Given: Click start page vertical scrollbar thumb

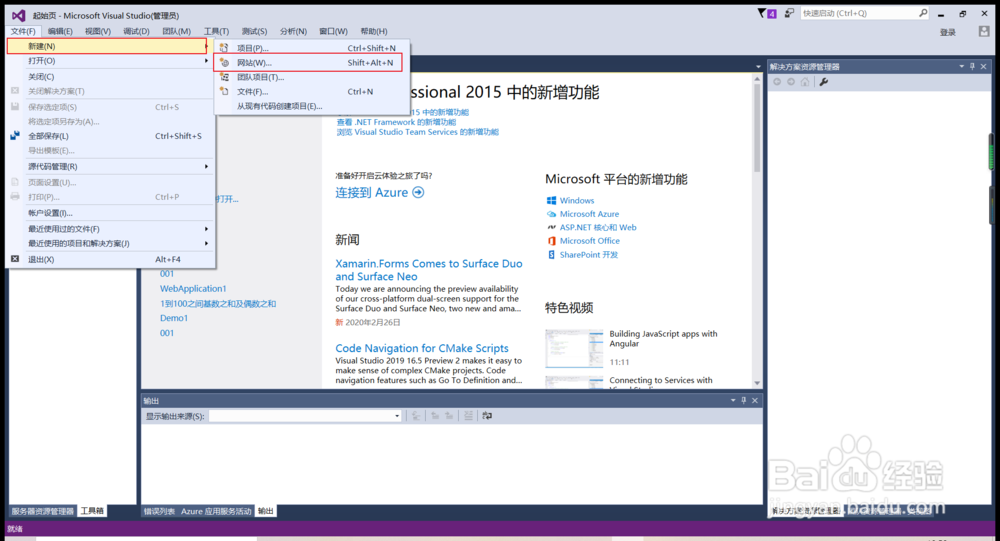Looking at the screenshot, I should pyautogui.click(x=757, y=128).
